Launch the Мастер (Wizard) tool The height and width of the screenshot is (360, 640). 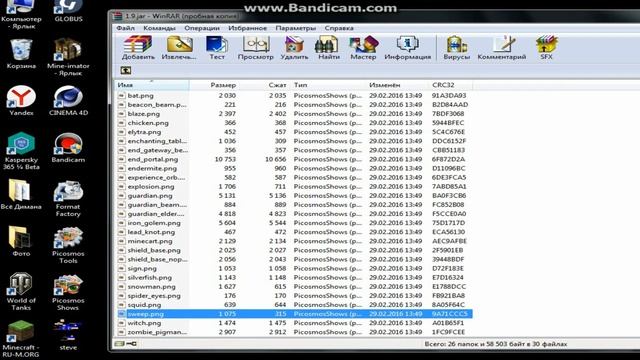coord(363,48)
